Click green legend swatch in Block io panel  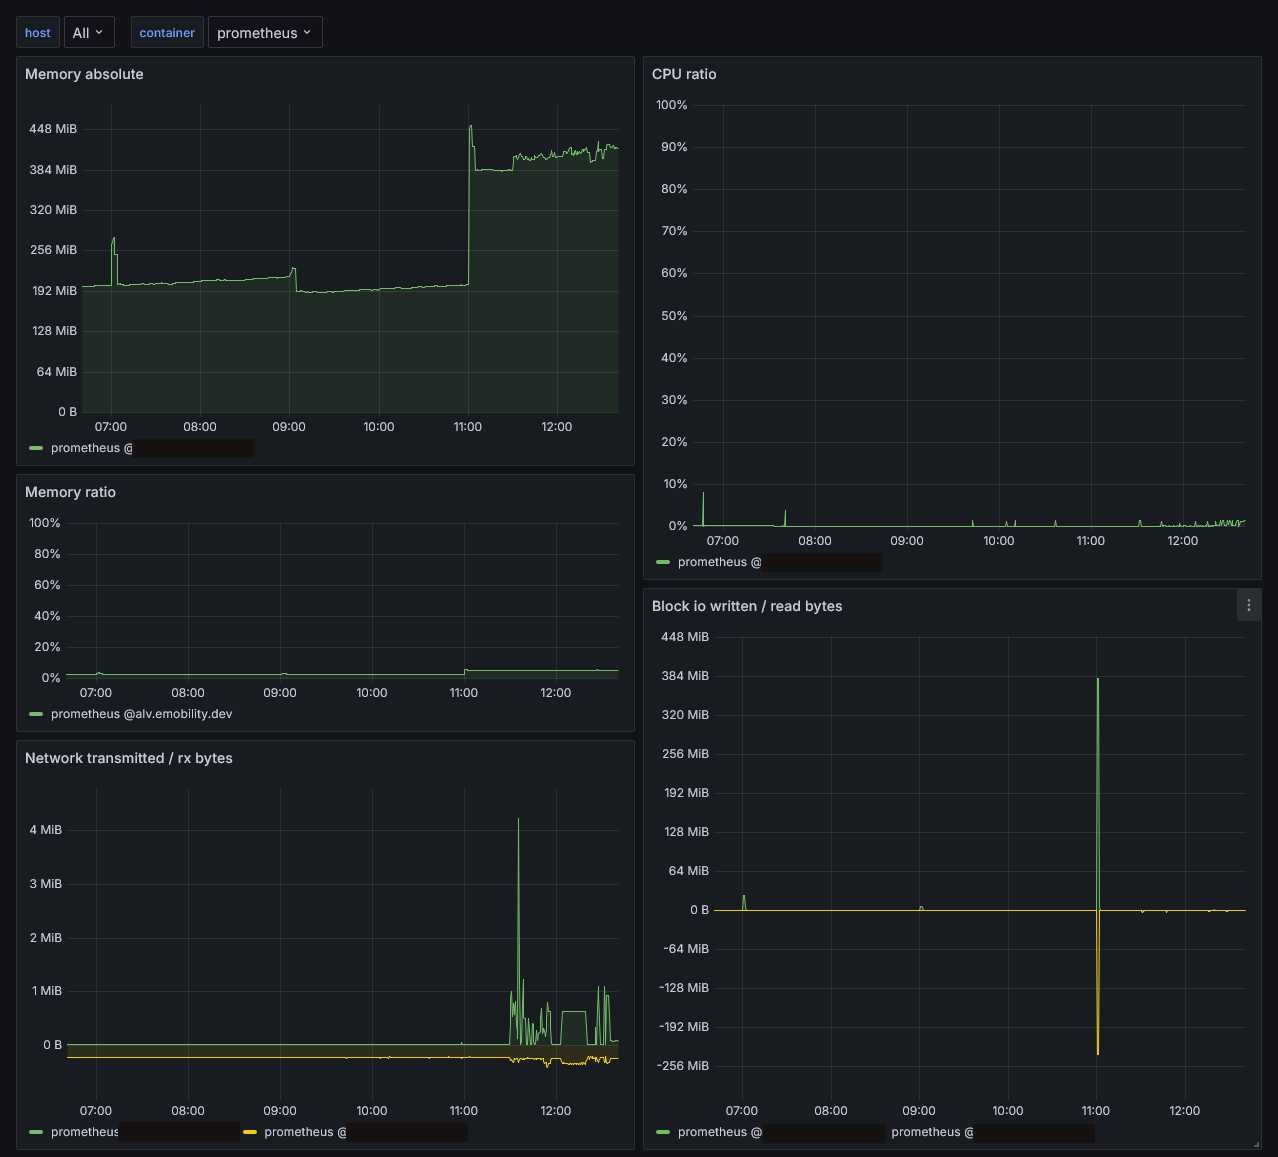click(663, 1132)
